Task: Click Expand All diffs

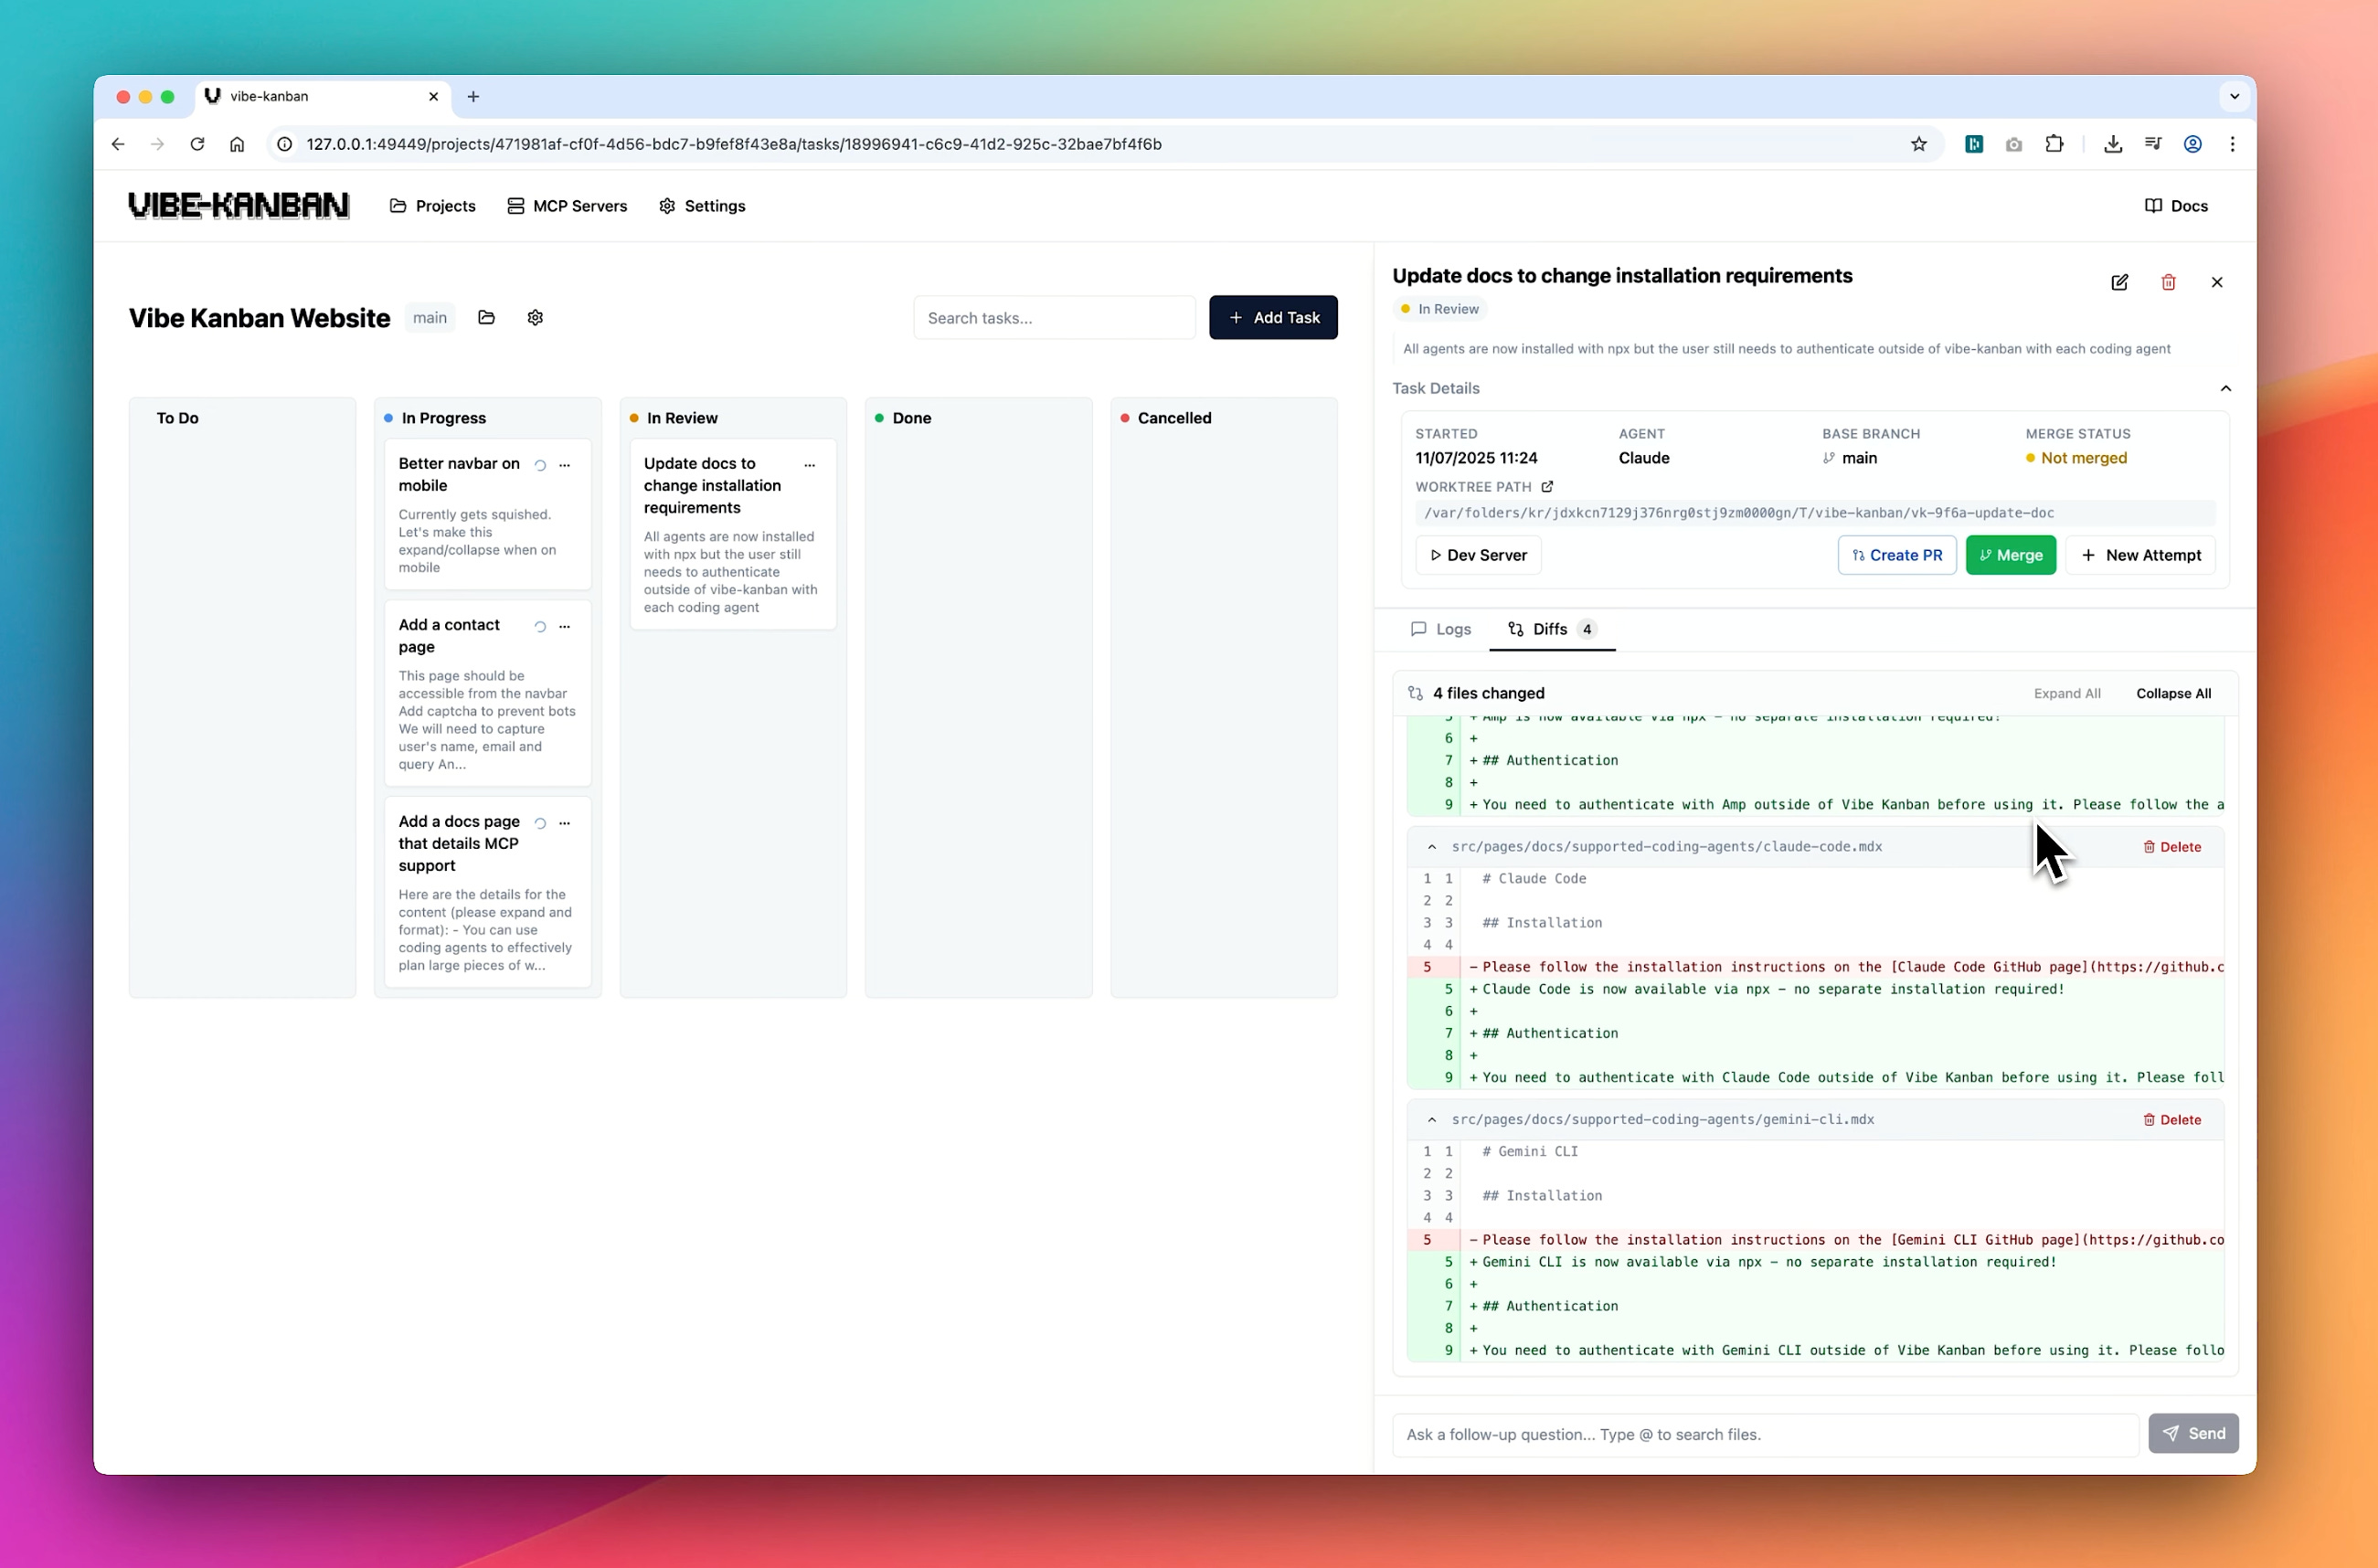Action: [x=2066, y=693]
